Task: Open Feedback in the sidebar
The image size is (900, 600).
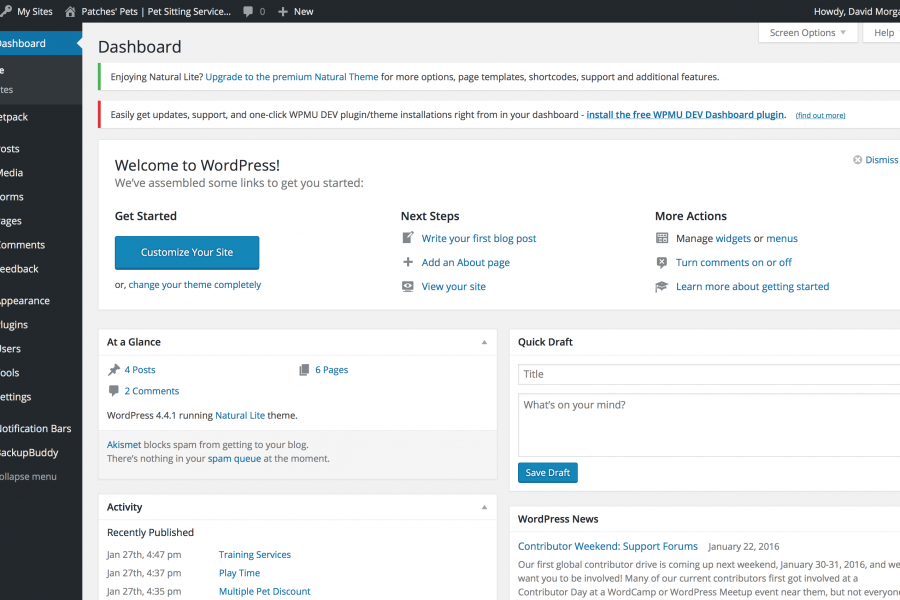Action: point(41,269)
